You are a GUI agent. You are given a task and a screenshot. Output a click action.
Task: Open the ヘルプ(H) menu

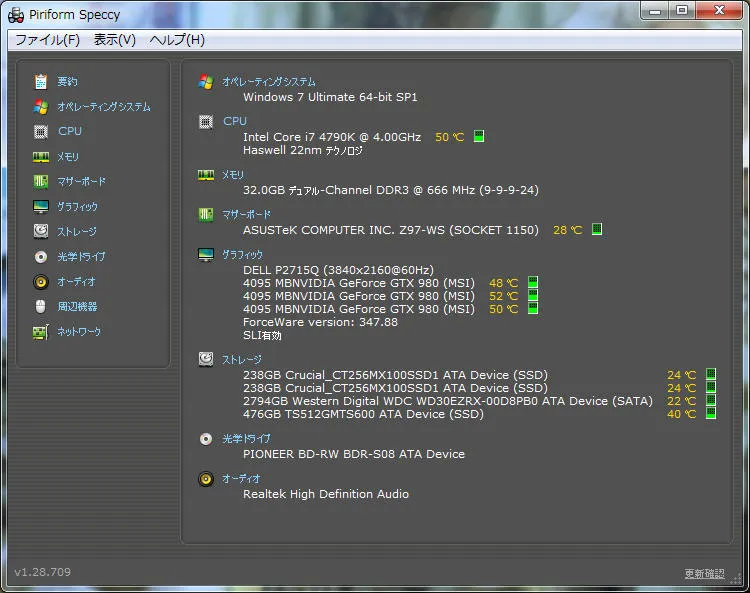point(177,40)
